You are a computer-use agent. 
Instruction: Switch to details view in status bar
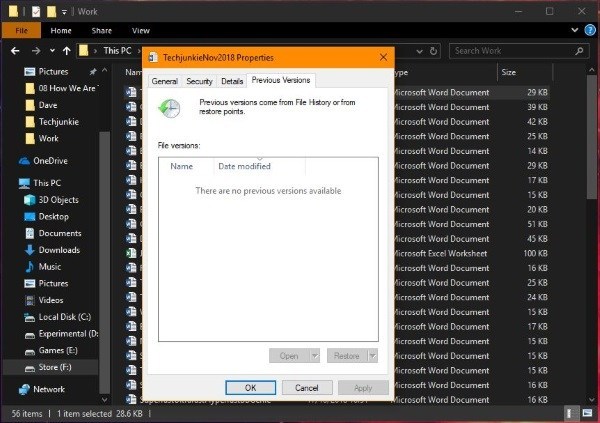tap(570, 413)
